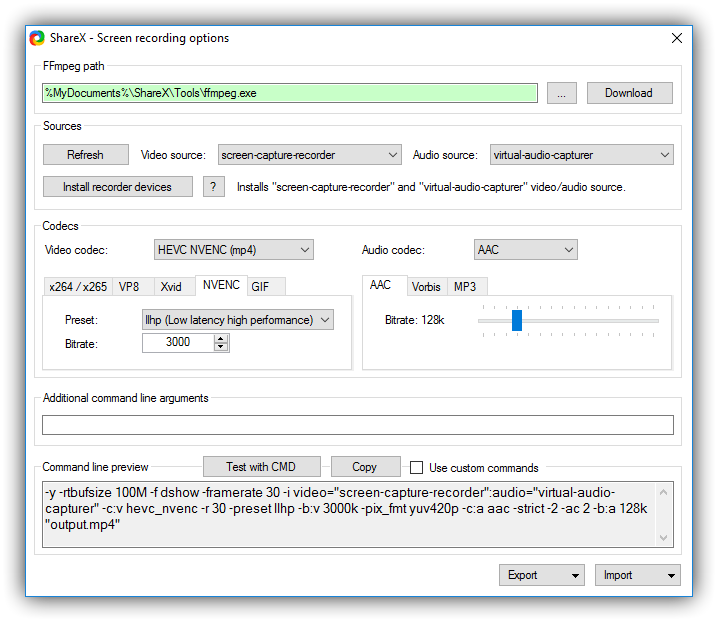Open the Export dropdown button
Viewport: 718px width, 622px height.
[x=542, y=575]
